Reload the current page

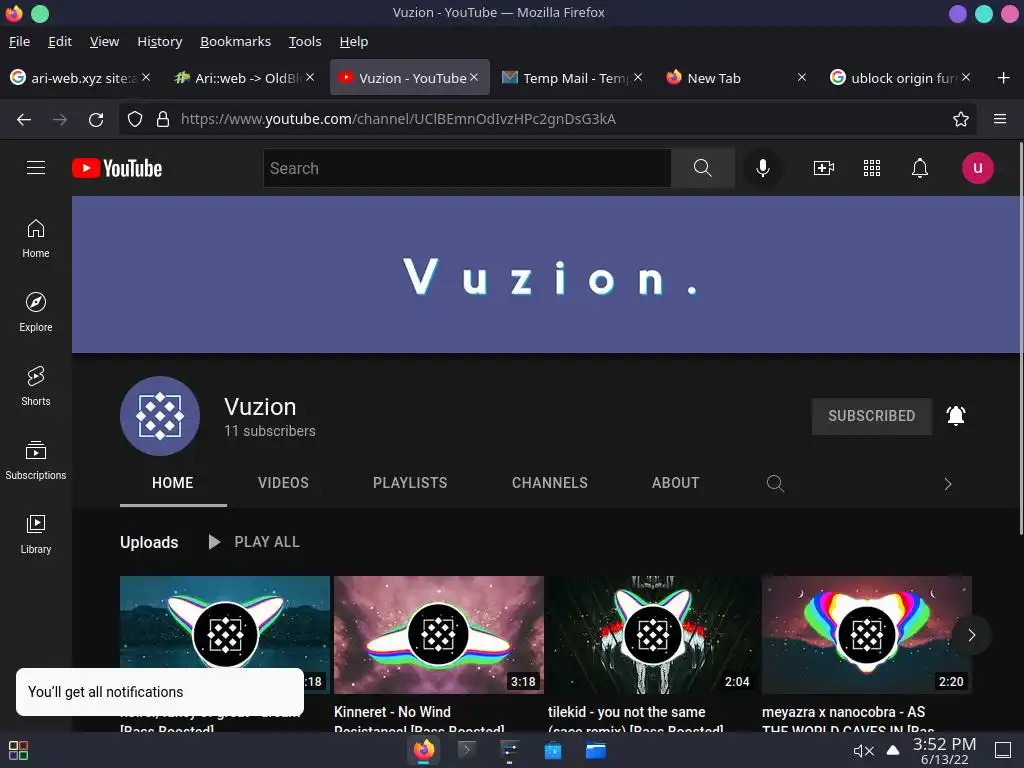click(x=96, y=120)
